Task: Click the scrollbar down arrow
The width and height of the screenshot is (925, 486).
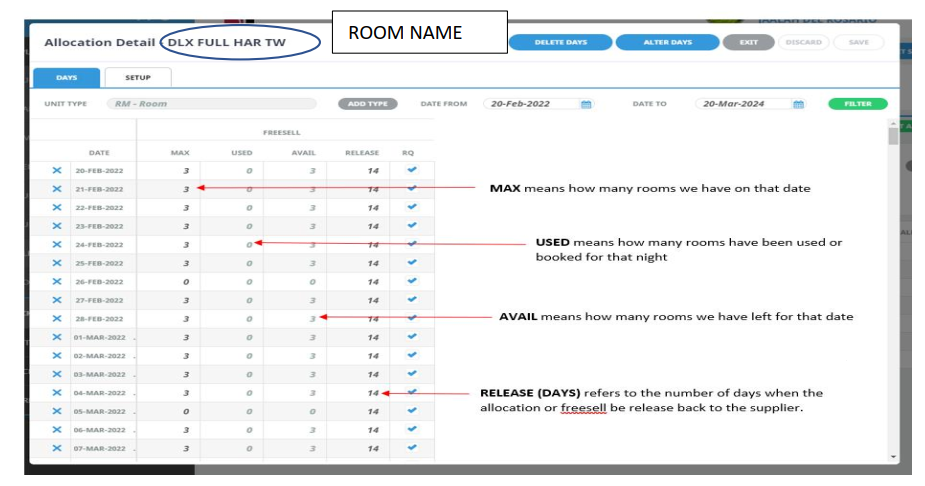Action: coord(893,457)
